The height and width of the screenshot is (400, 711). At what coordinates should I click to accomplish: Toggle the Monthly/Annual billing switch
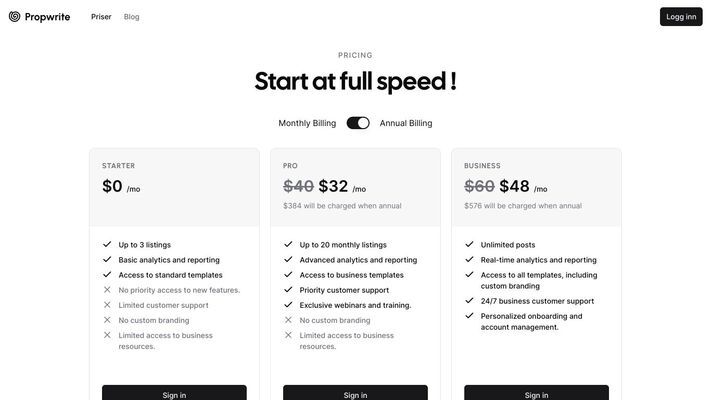click(x=358, y=123)
